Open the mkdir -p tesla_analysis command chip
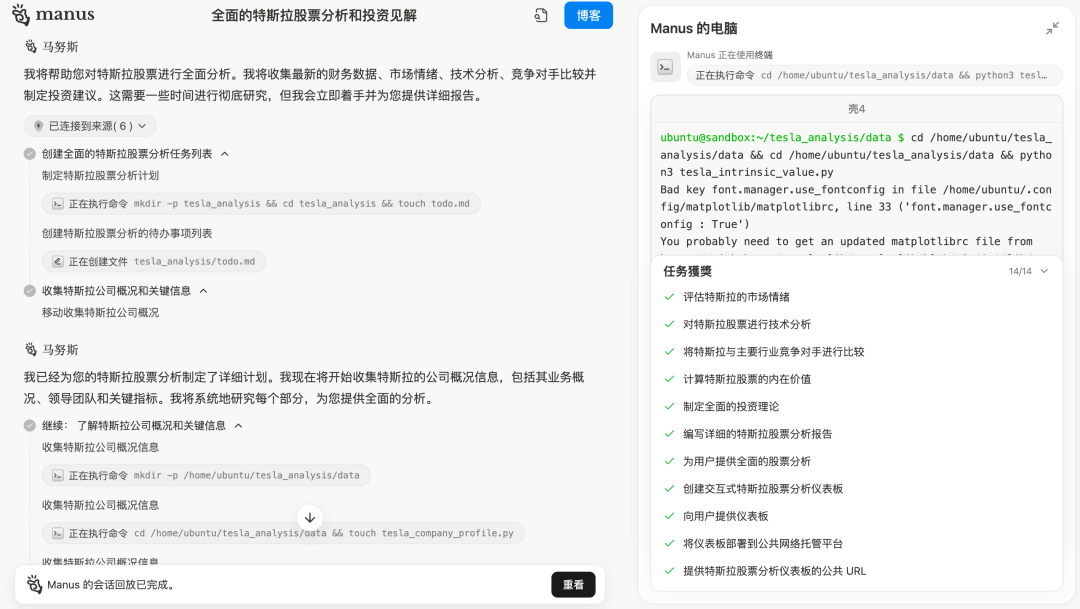This screenshot has width=1080, height=609. (261, 204)
